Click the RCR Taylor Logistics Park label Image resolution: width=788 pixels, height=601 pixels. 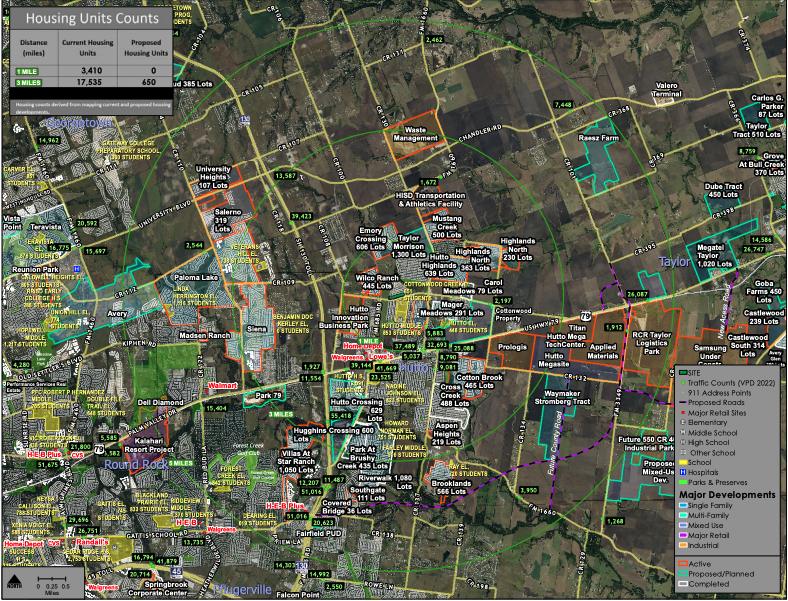tap(652, 343)
